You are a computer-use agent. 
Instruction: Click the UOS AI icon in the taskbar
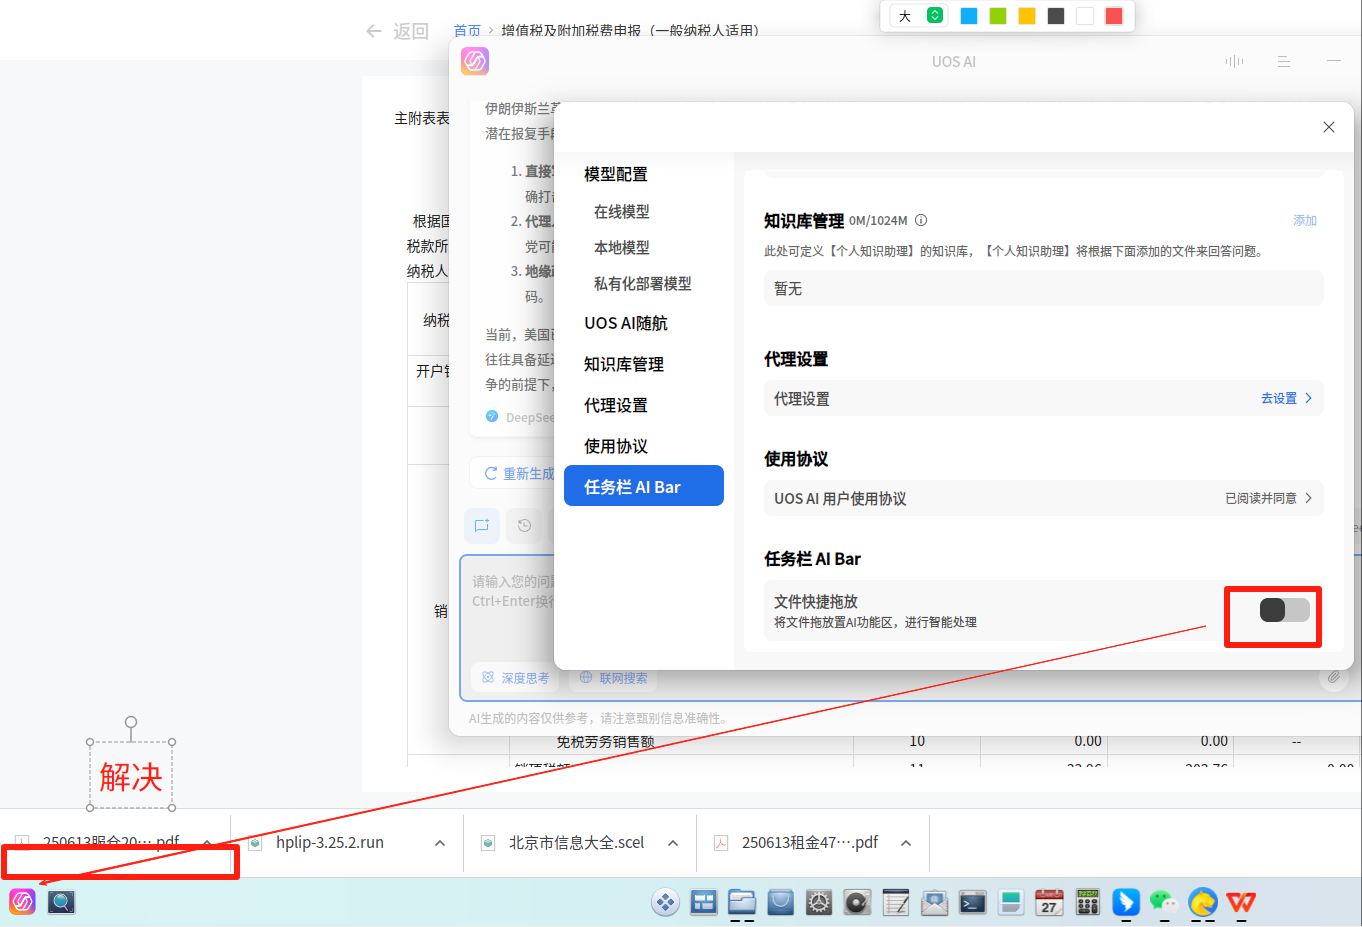22,902
